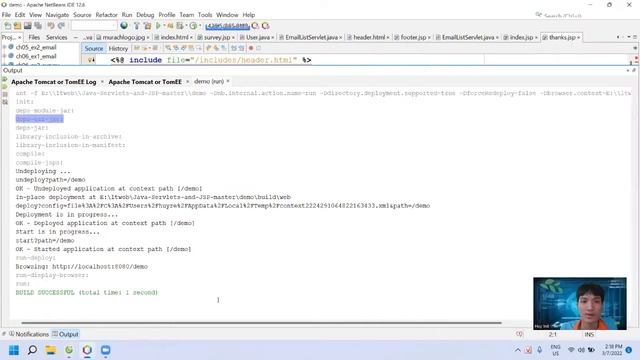Open the Tools menu

tap(205, 15)
